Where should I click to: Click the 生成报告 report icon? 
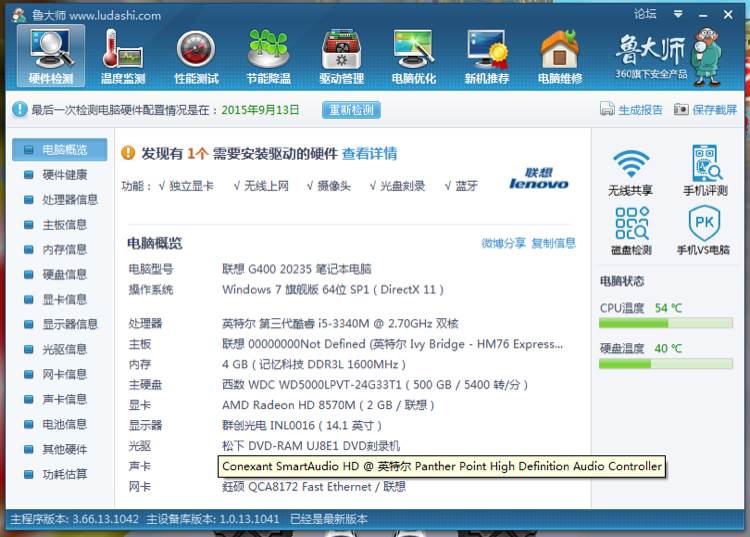tap(607, 110)
